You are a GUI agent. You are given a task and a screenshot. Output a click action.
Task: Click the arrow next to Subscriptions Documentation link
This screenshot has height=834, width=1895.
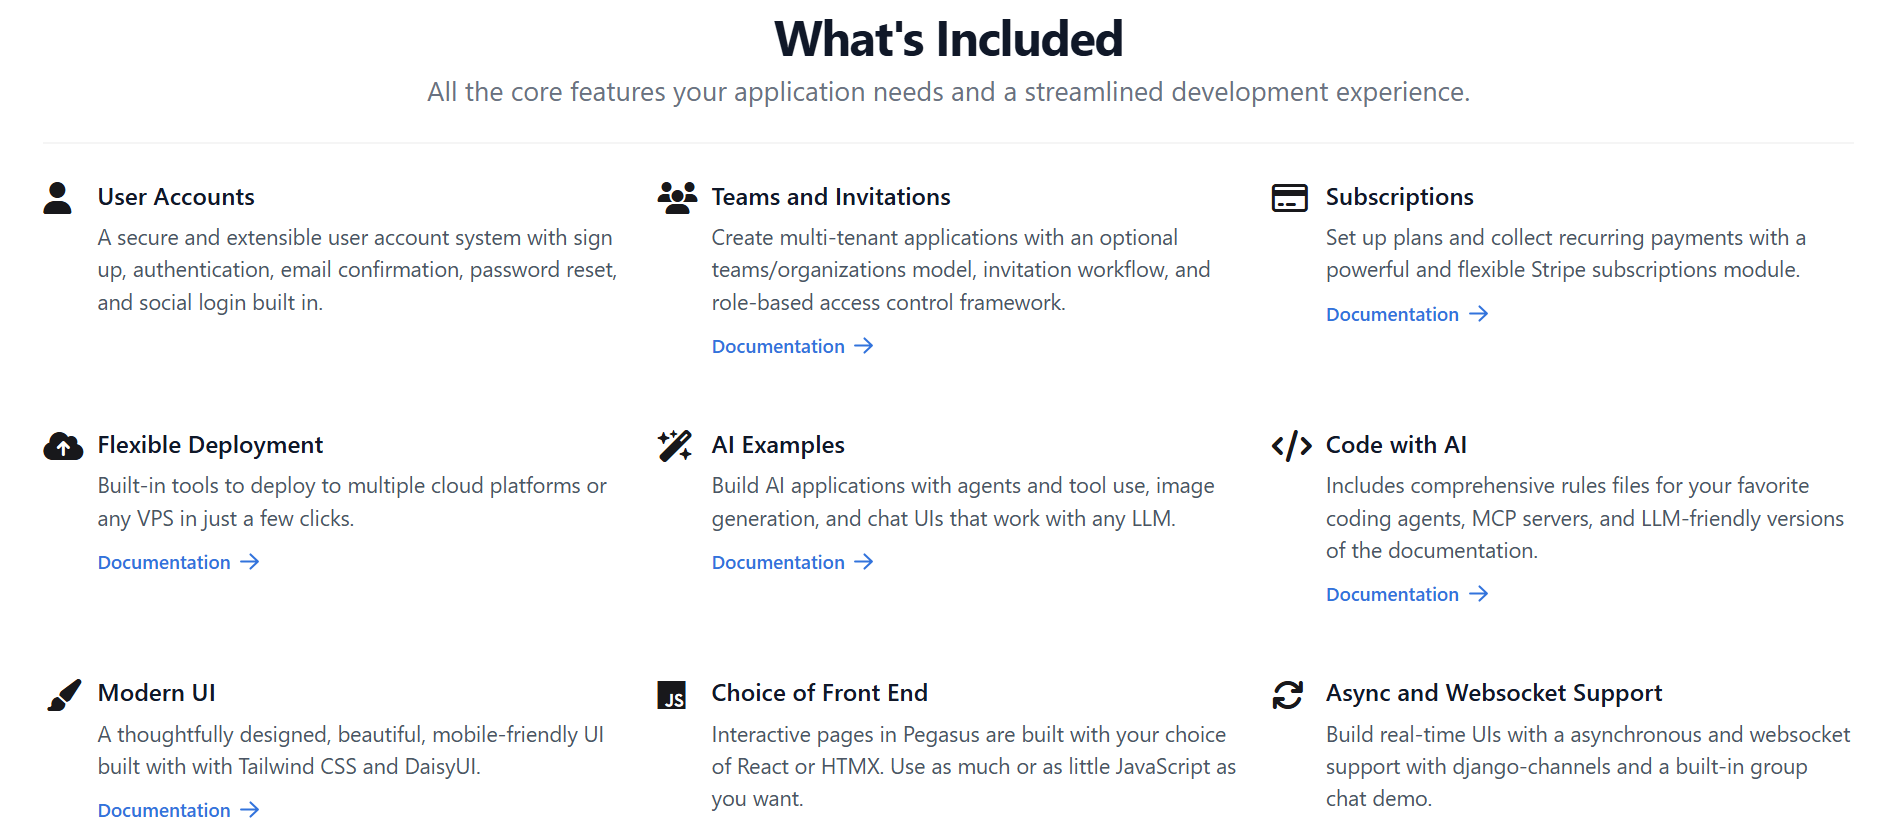click(1478, 314)
